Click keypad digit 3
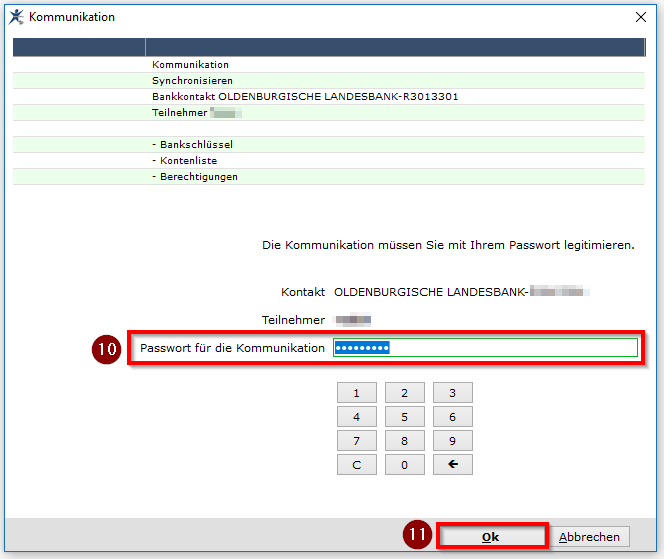Image resolution: width=664 pixels, height=559 pixels. pos(452,393)
